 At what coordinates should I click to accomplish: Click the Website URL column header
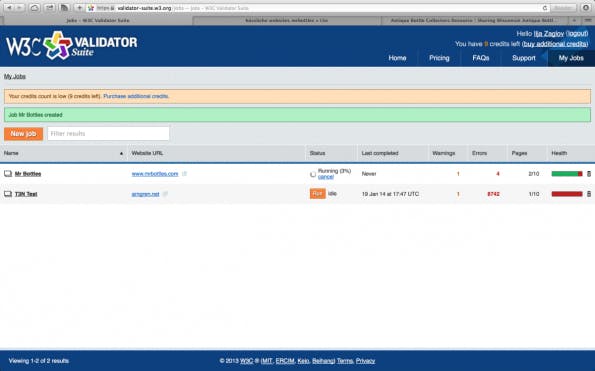tap(147, 153)
